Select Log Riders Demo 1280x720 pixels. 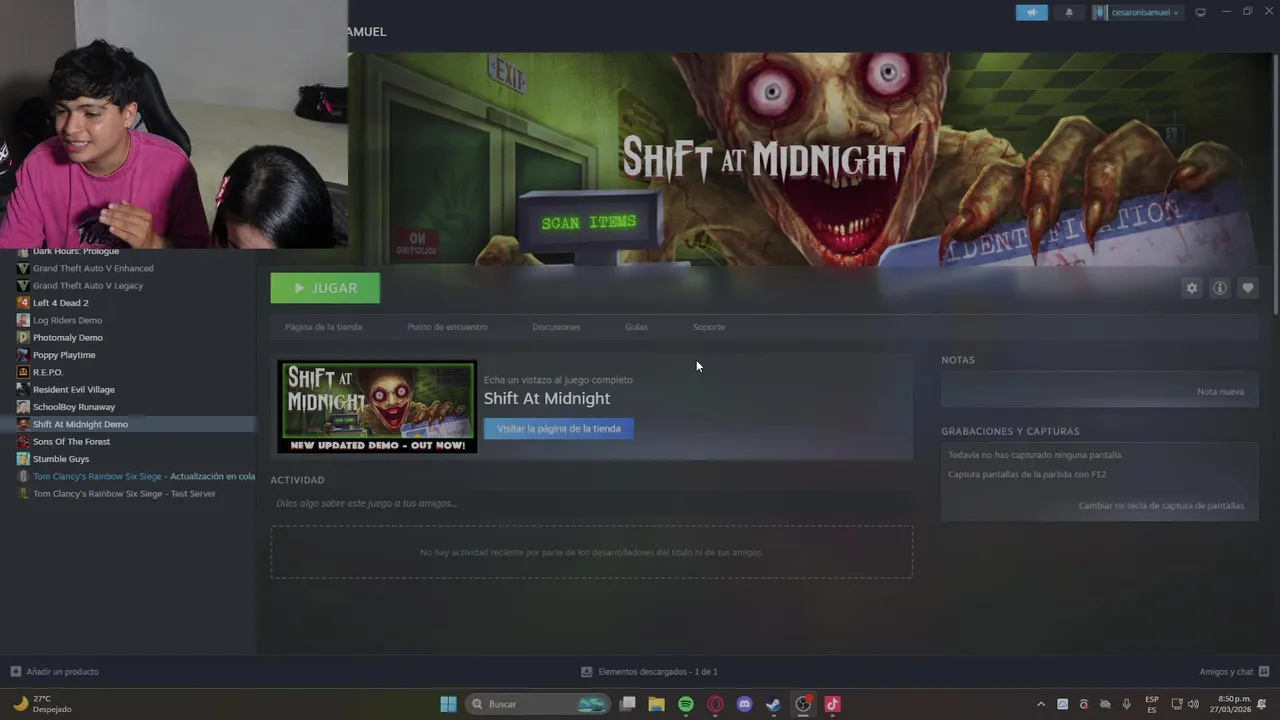tap(67, 320)
